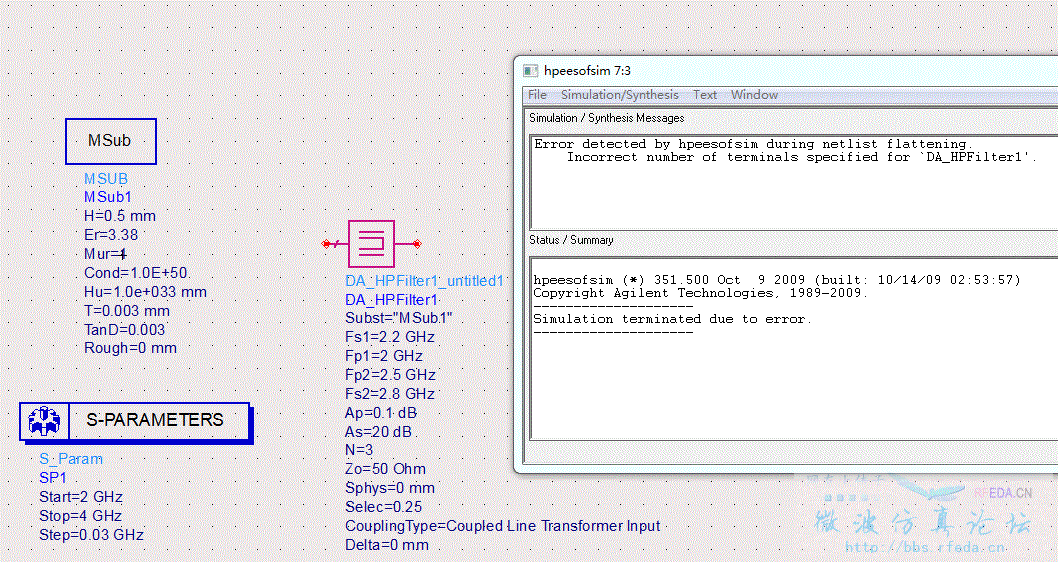The image size is (1058, 562).
Task: Click the 'Copyright Agilent Technologies' line
Action: pyautogui.click(x=700, y=293)
